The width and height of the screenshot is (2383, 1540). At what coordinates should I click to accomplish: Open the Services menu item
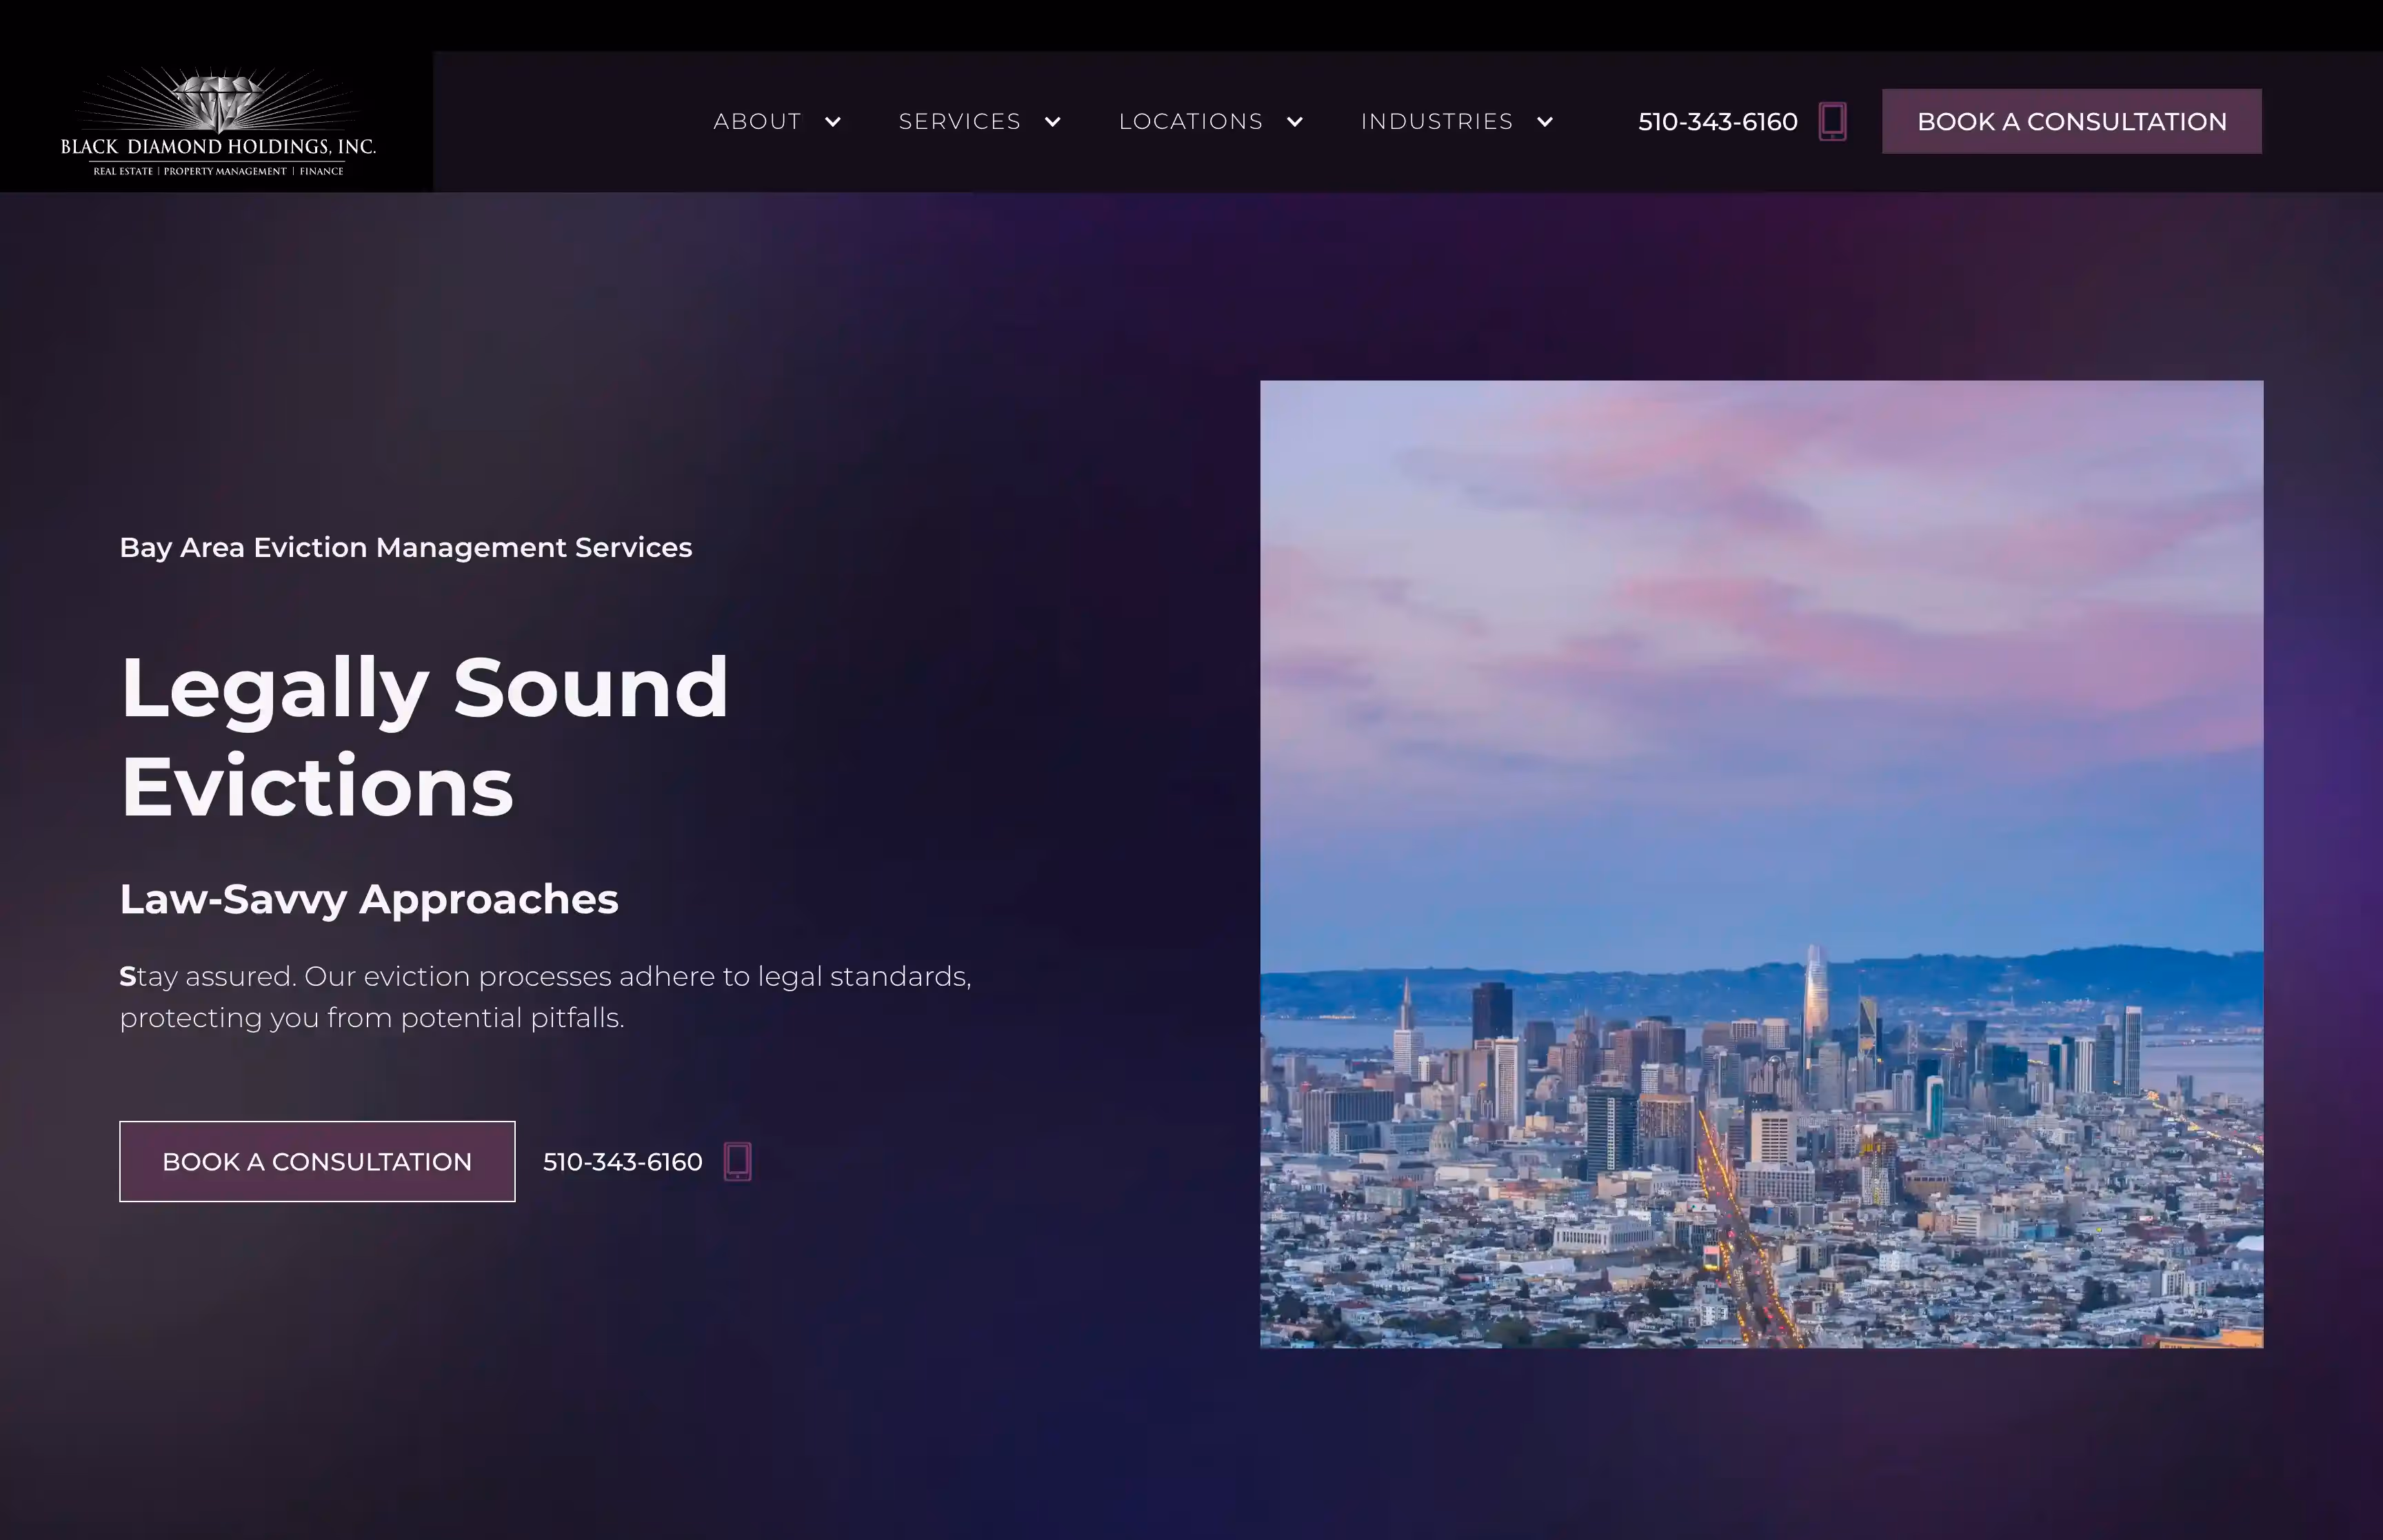(x=959, y=122)
